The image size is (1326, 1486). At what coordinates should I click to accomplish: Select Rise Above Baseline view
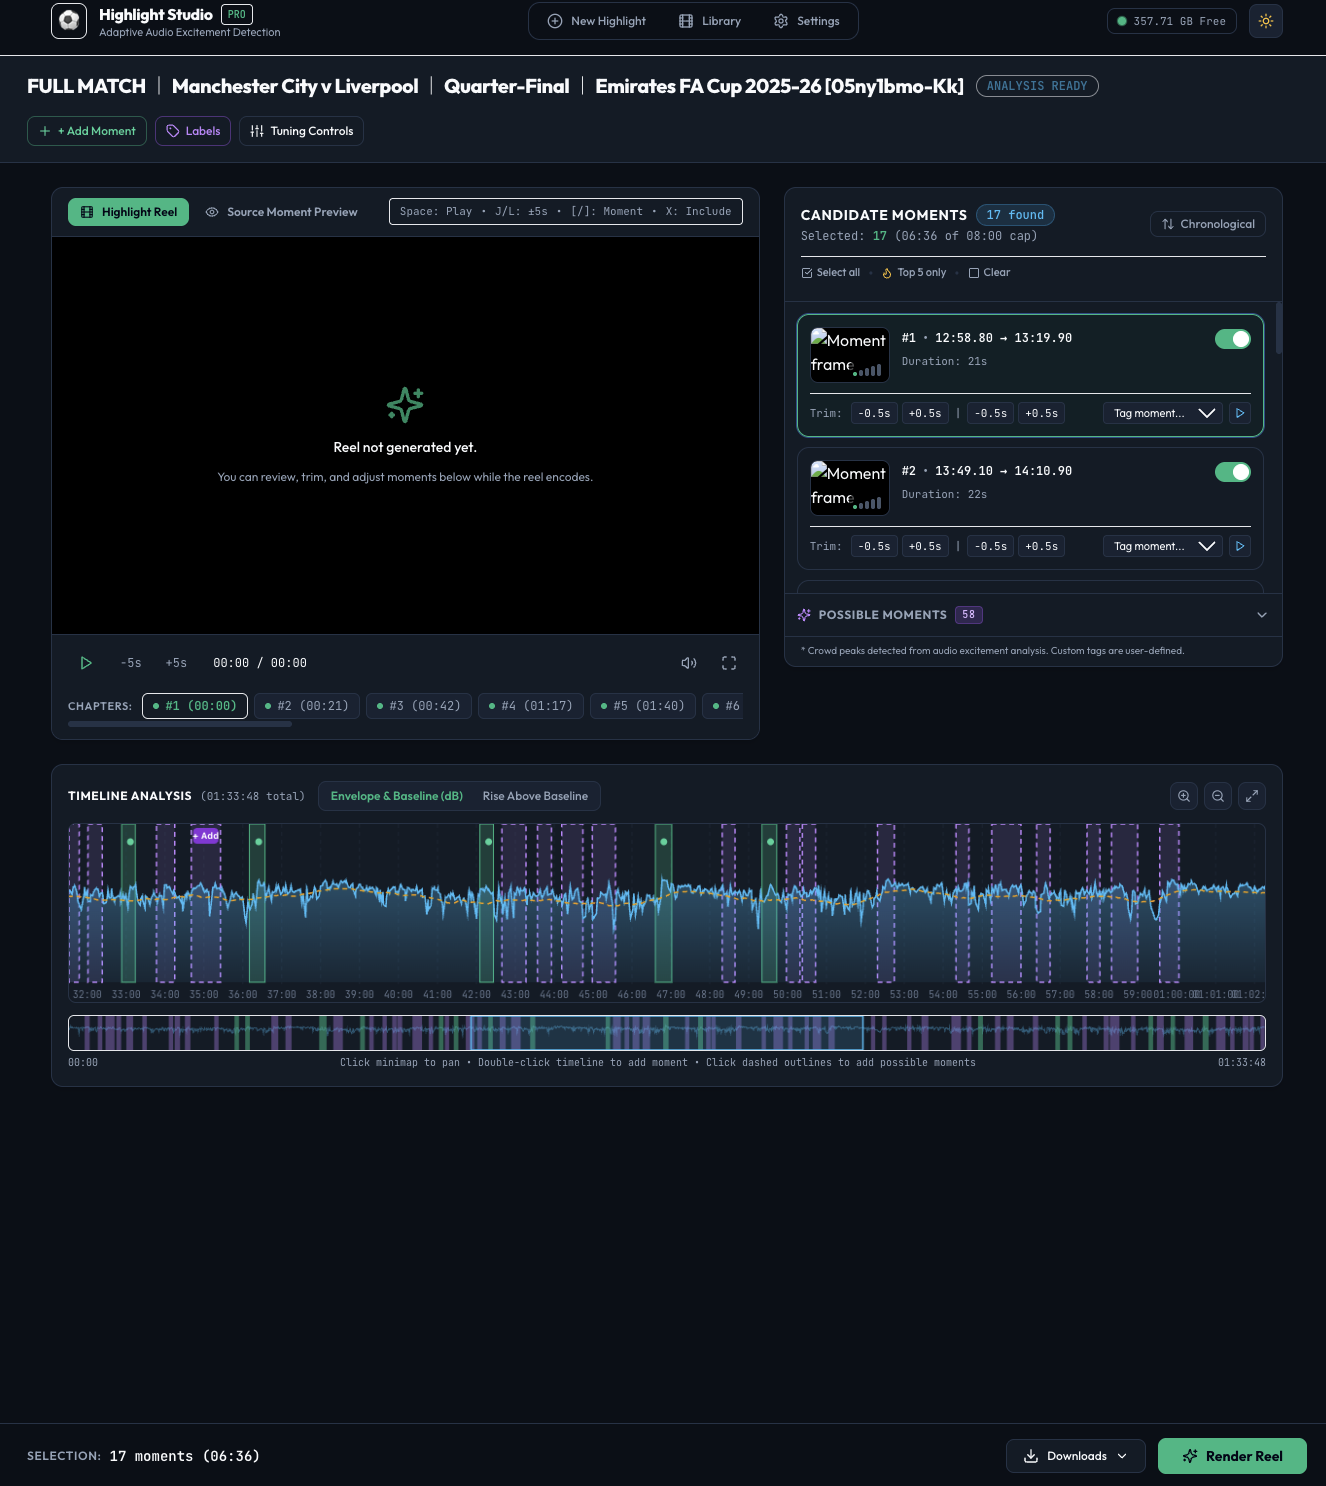click(535, 796)
